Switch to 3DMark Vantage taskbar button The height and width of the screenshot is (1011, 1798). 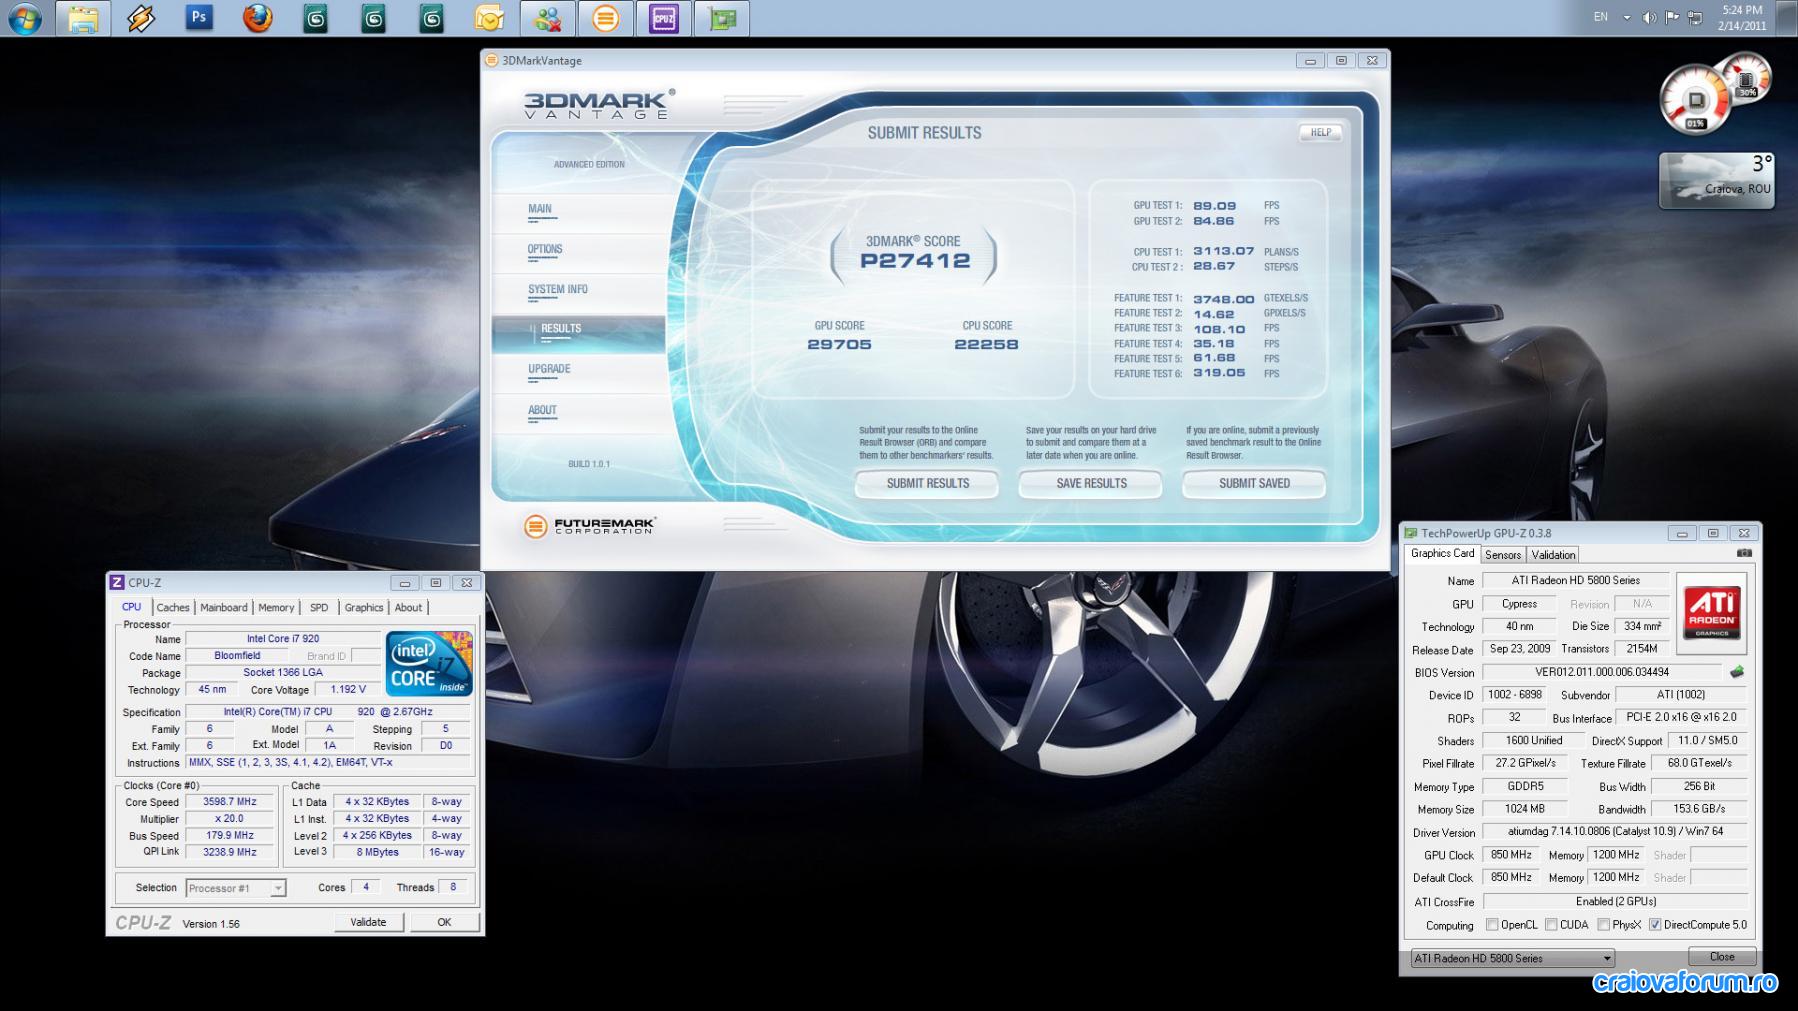point(606,19)
